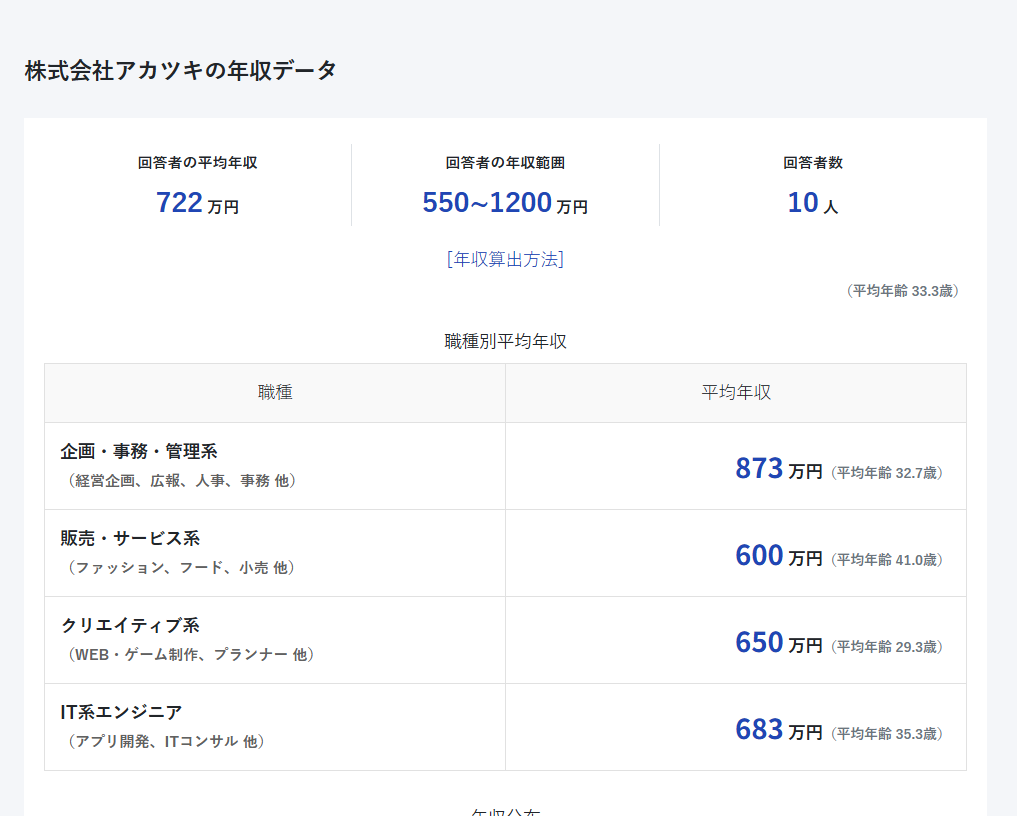Click the 600 万円 salary value
Screen dimensions: 1017x816
point(779,555)
